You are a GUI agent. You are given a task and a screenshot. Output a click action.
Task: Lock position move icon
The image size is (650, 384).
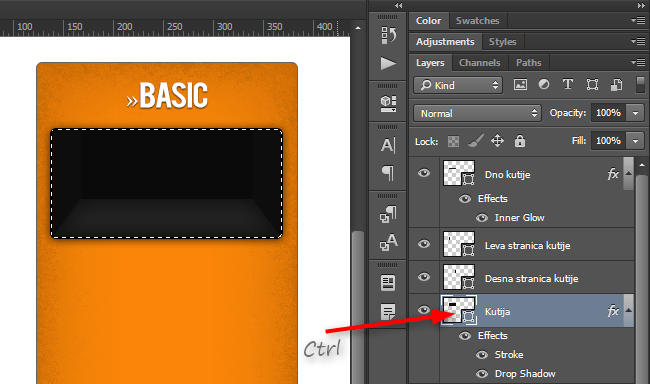pyautogui.click(x=497, y=141)
